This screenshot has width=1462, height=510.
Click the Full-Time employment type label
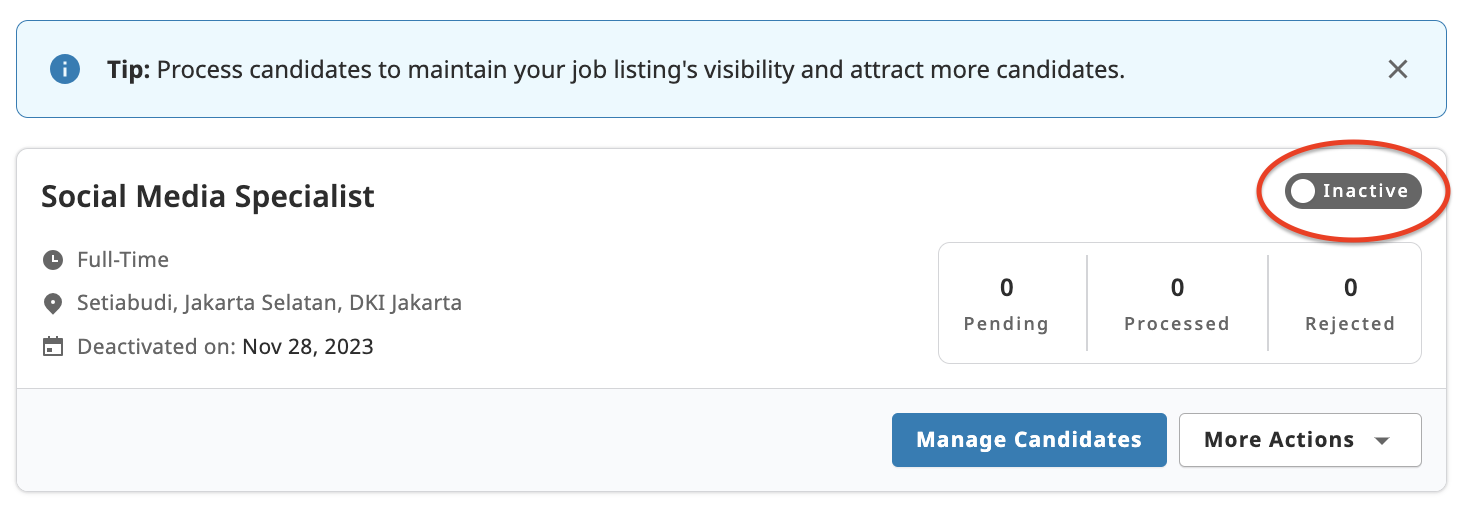coord(123,260)
